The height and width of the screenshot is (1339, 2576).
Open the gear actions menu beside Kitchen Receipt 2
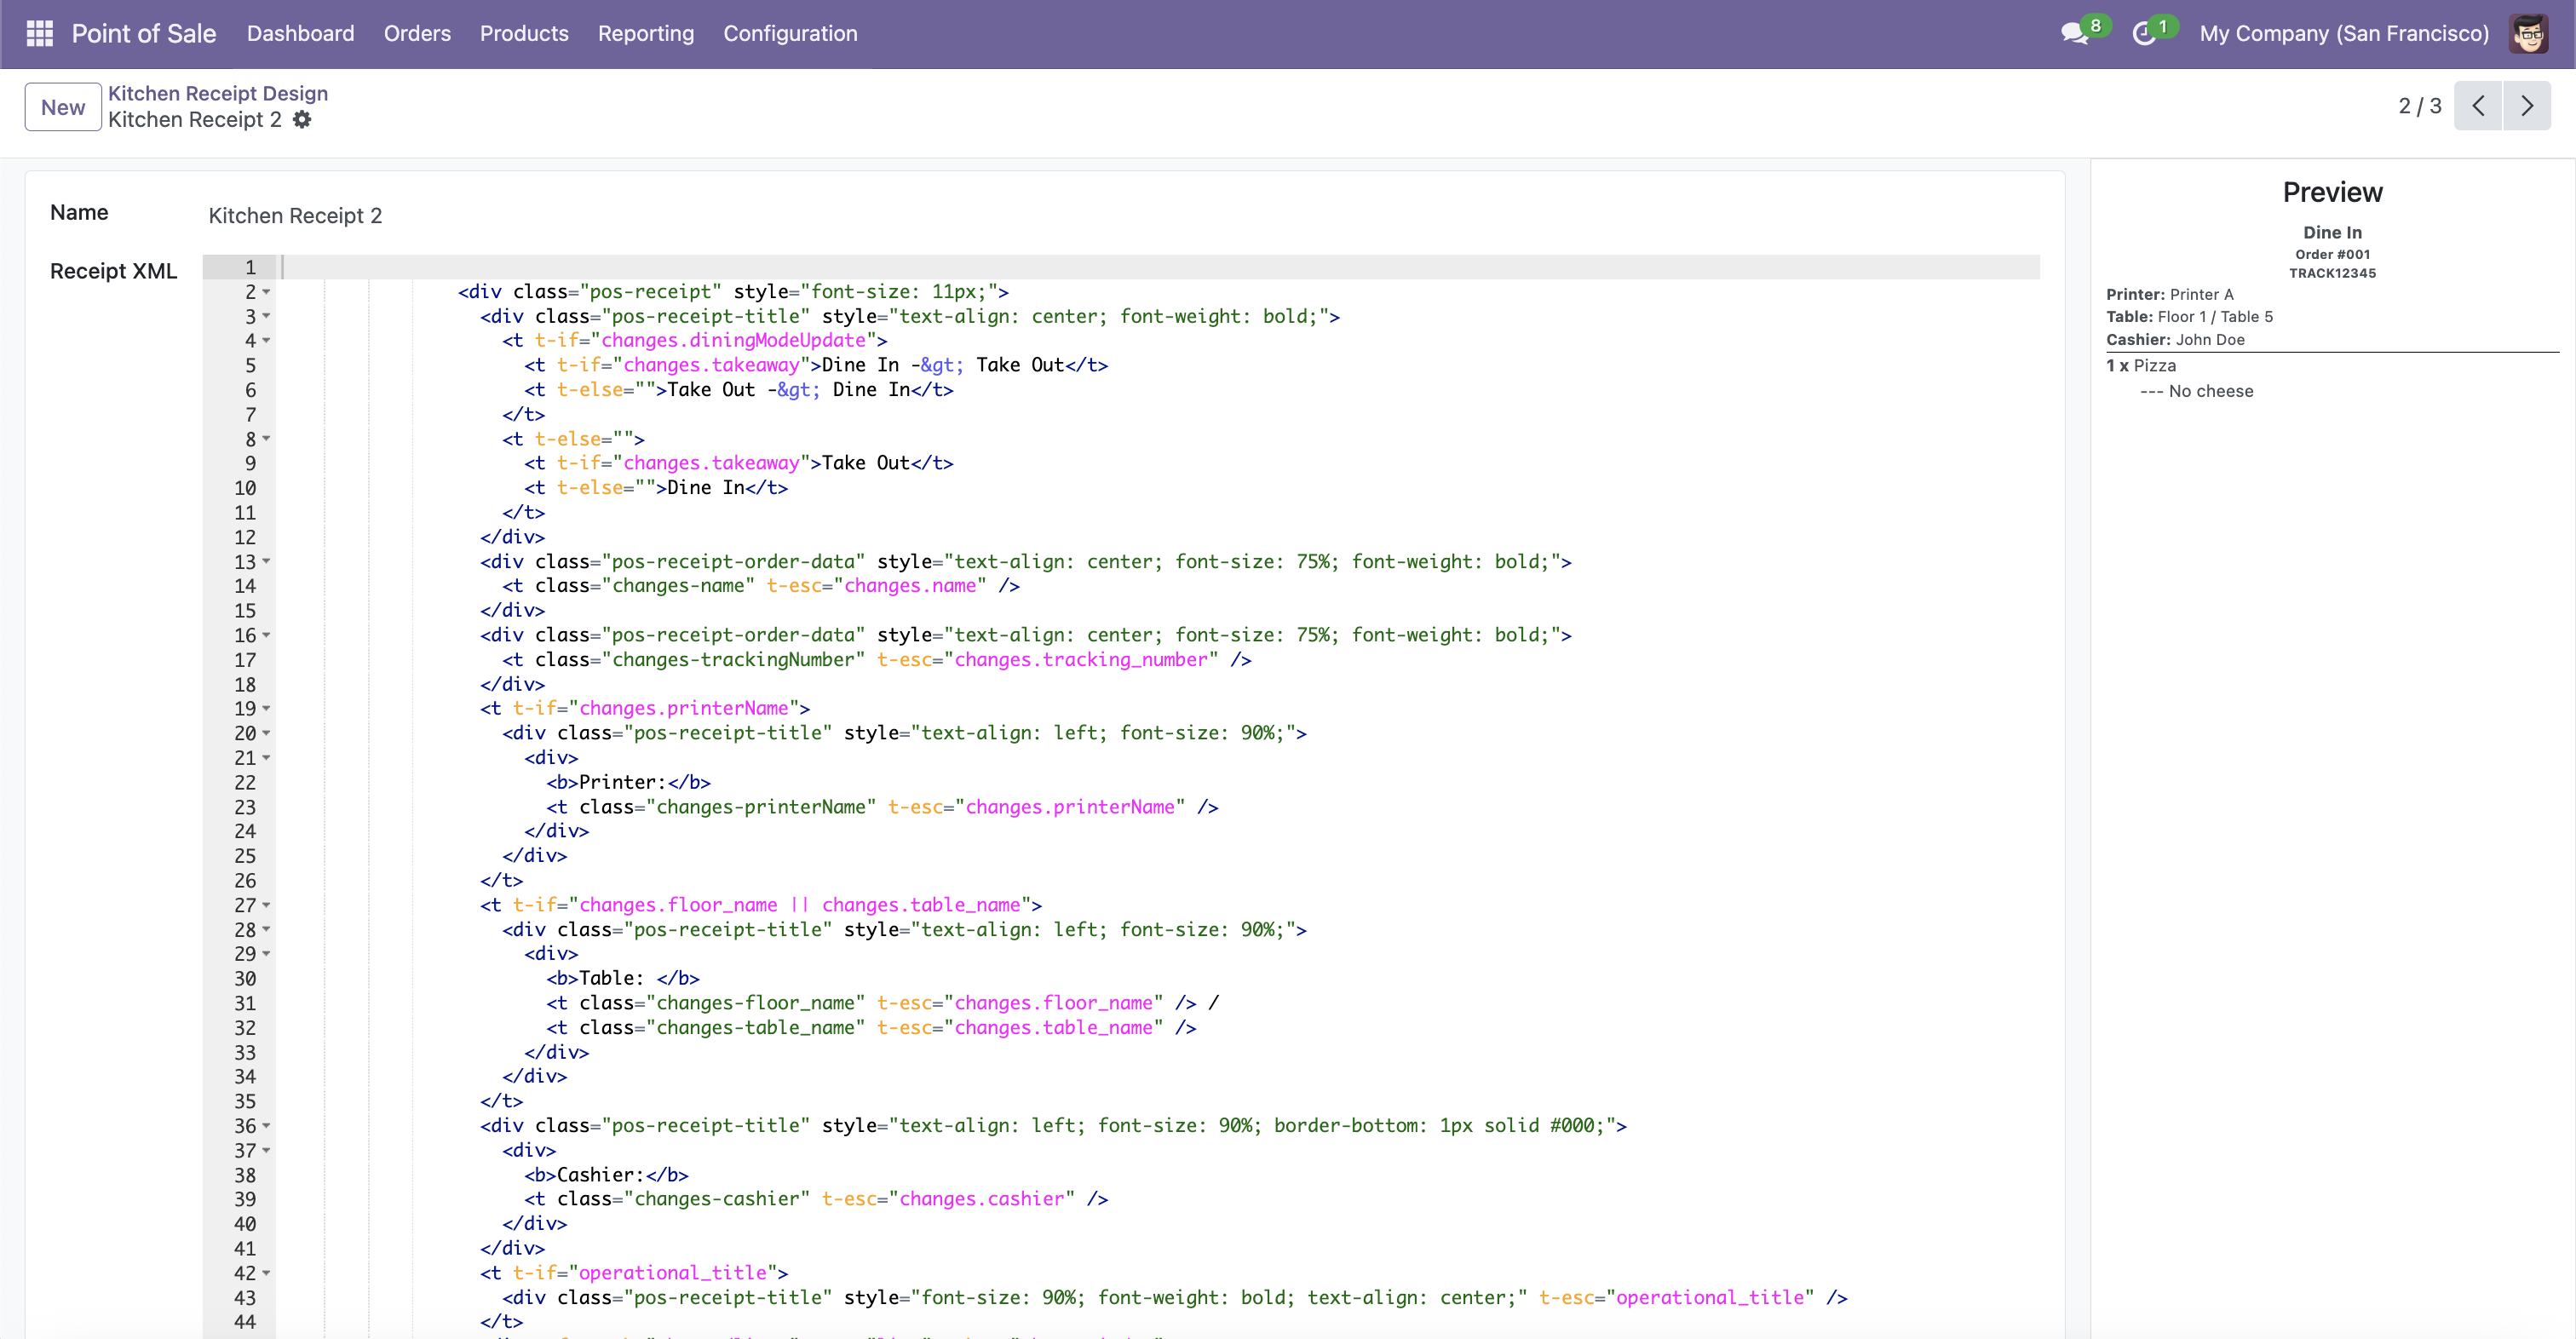(302, 120)
